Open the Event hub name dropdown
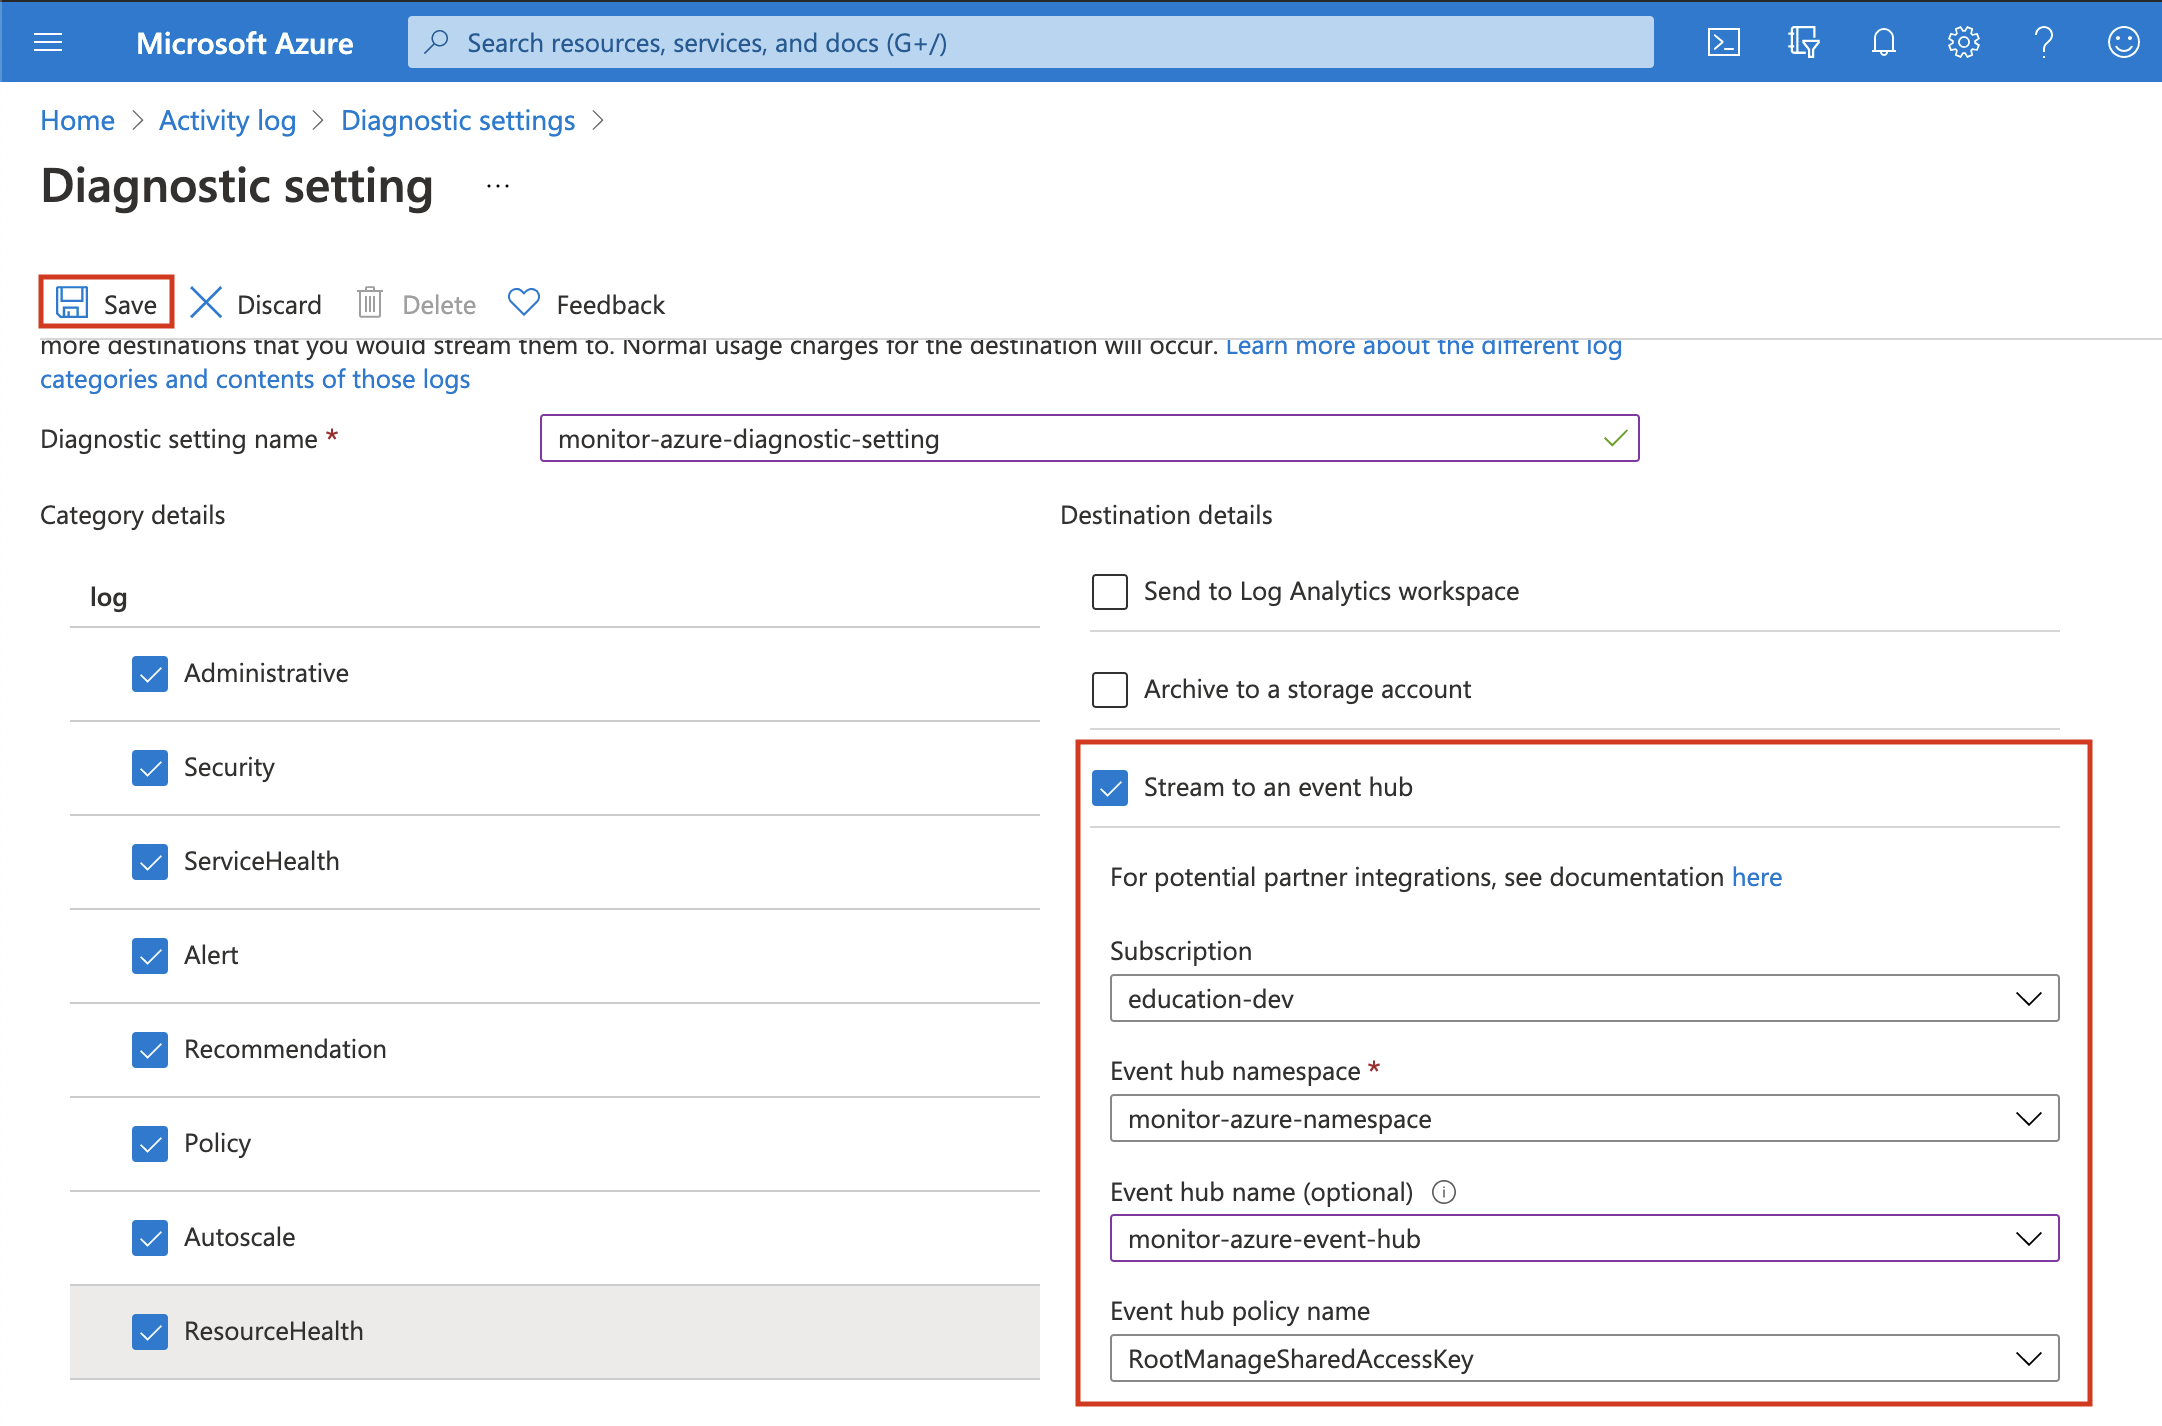2162x1426 pixels. click(1584, 1238)
